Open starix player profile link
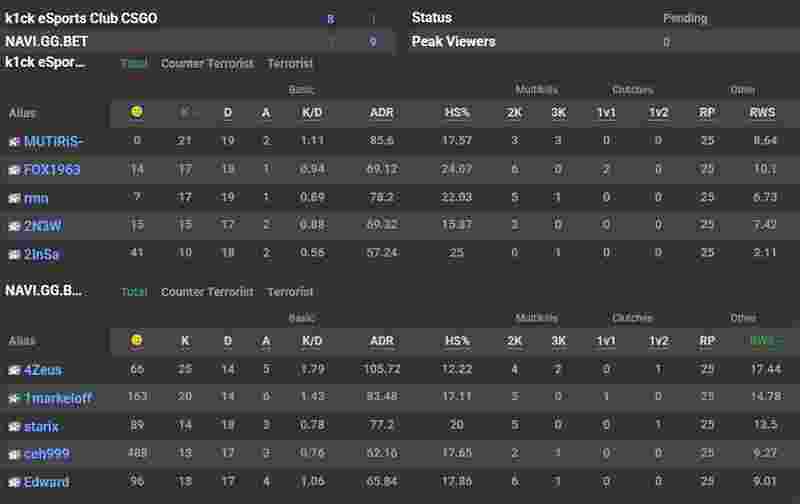Viewport: 800px width, 504px height. pos(41,426)
